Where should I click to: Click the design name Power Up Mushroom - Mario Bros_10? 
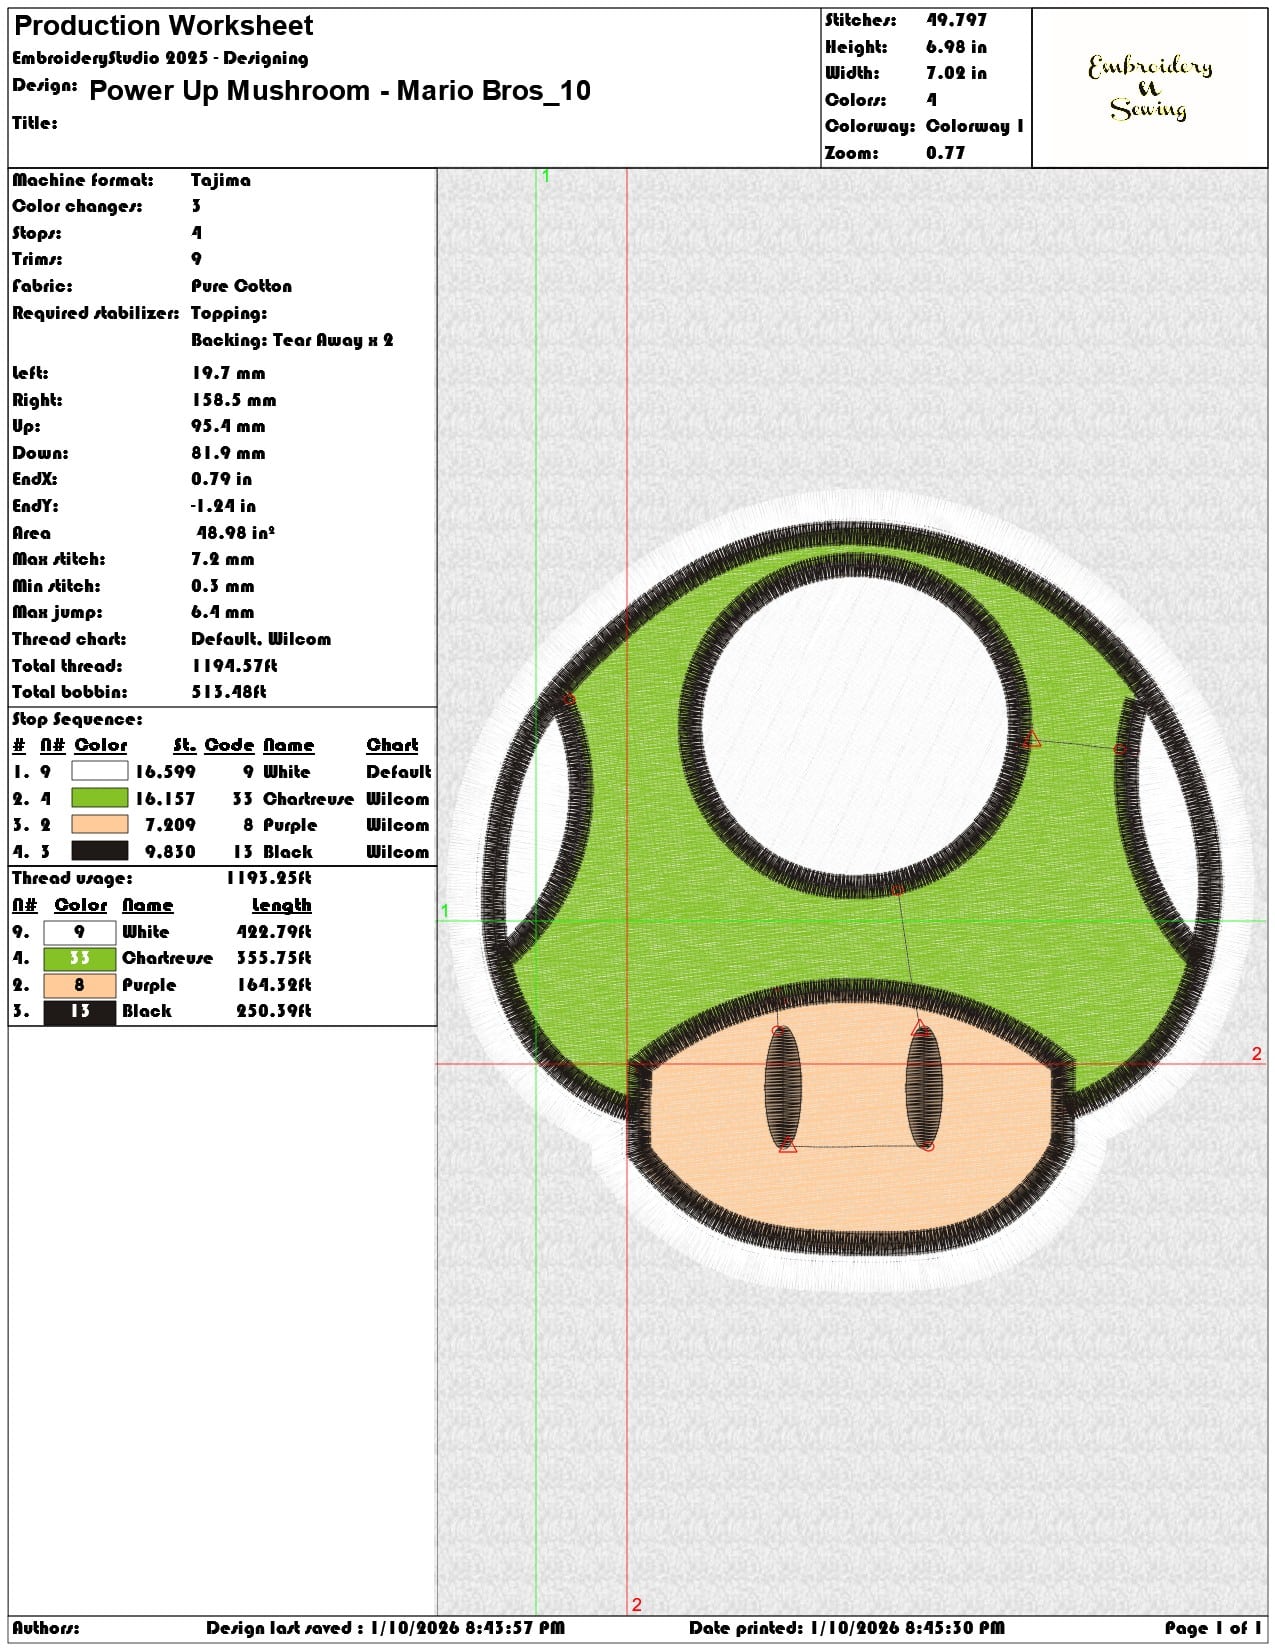[340, 91]
